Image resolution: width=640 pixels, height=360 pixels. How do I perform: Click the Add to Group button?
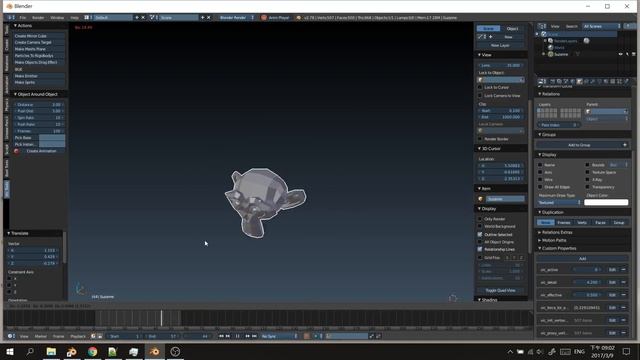click(x=582, y=145)
